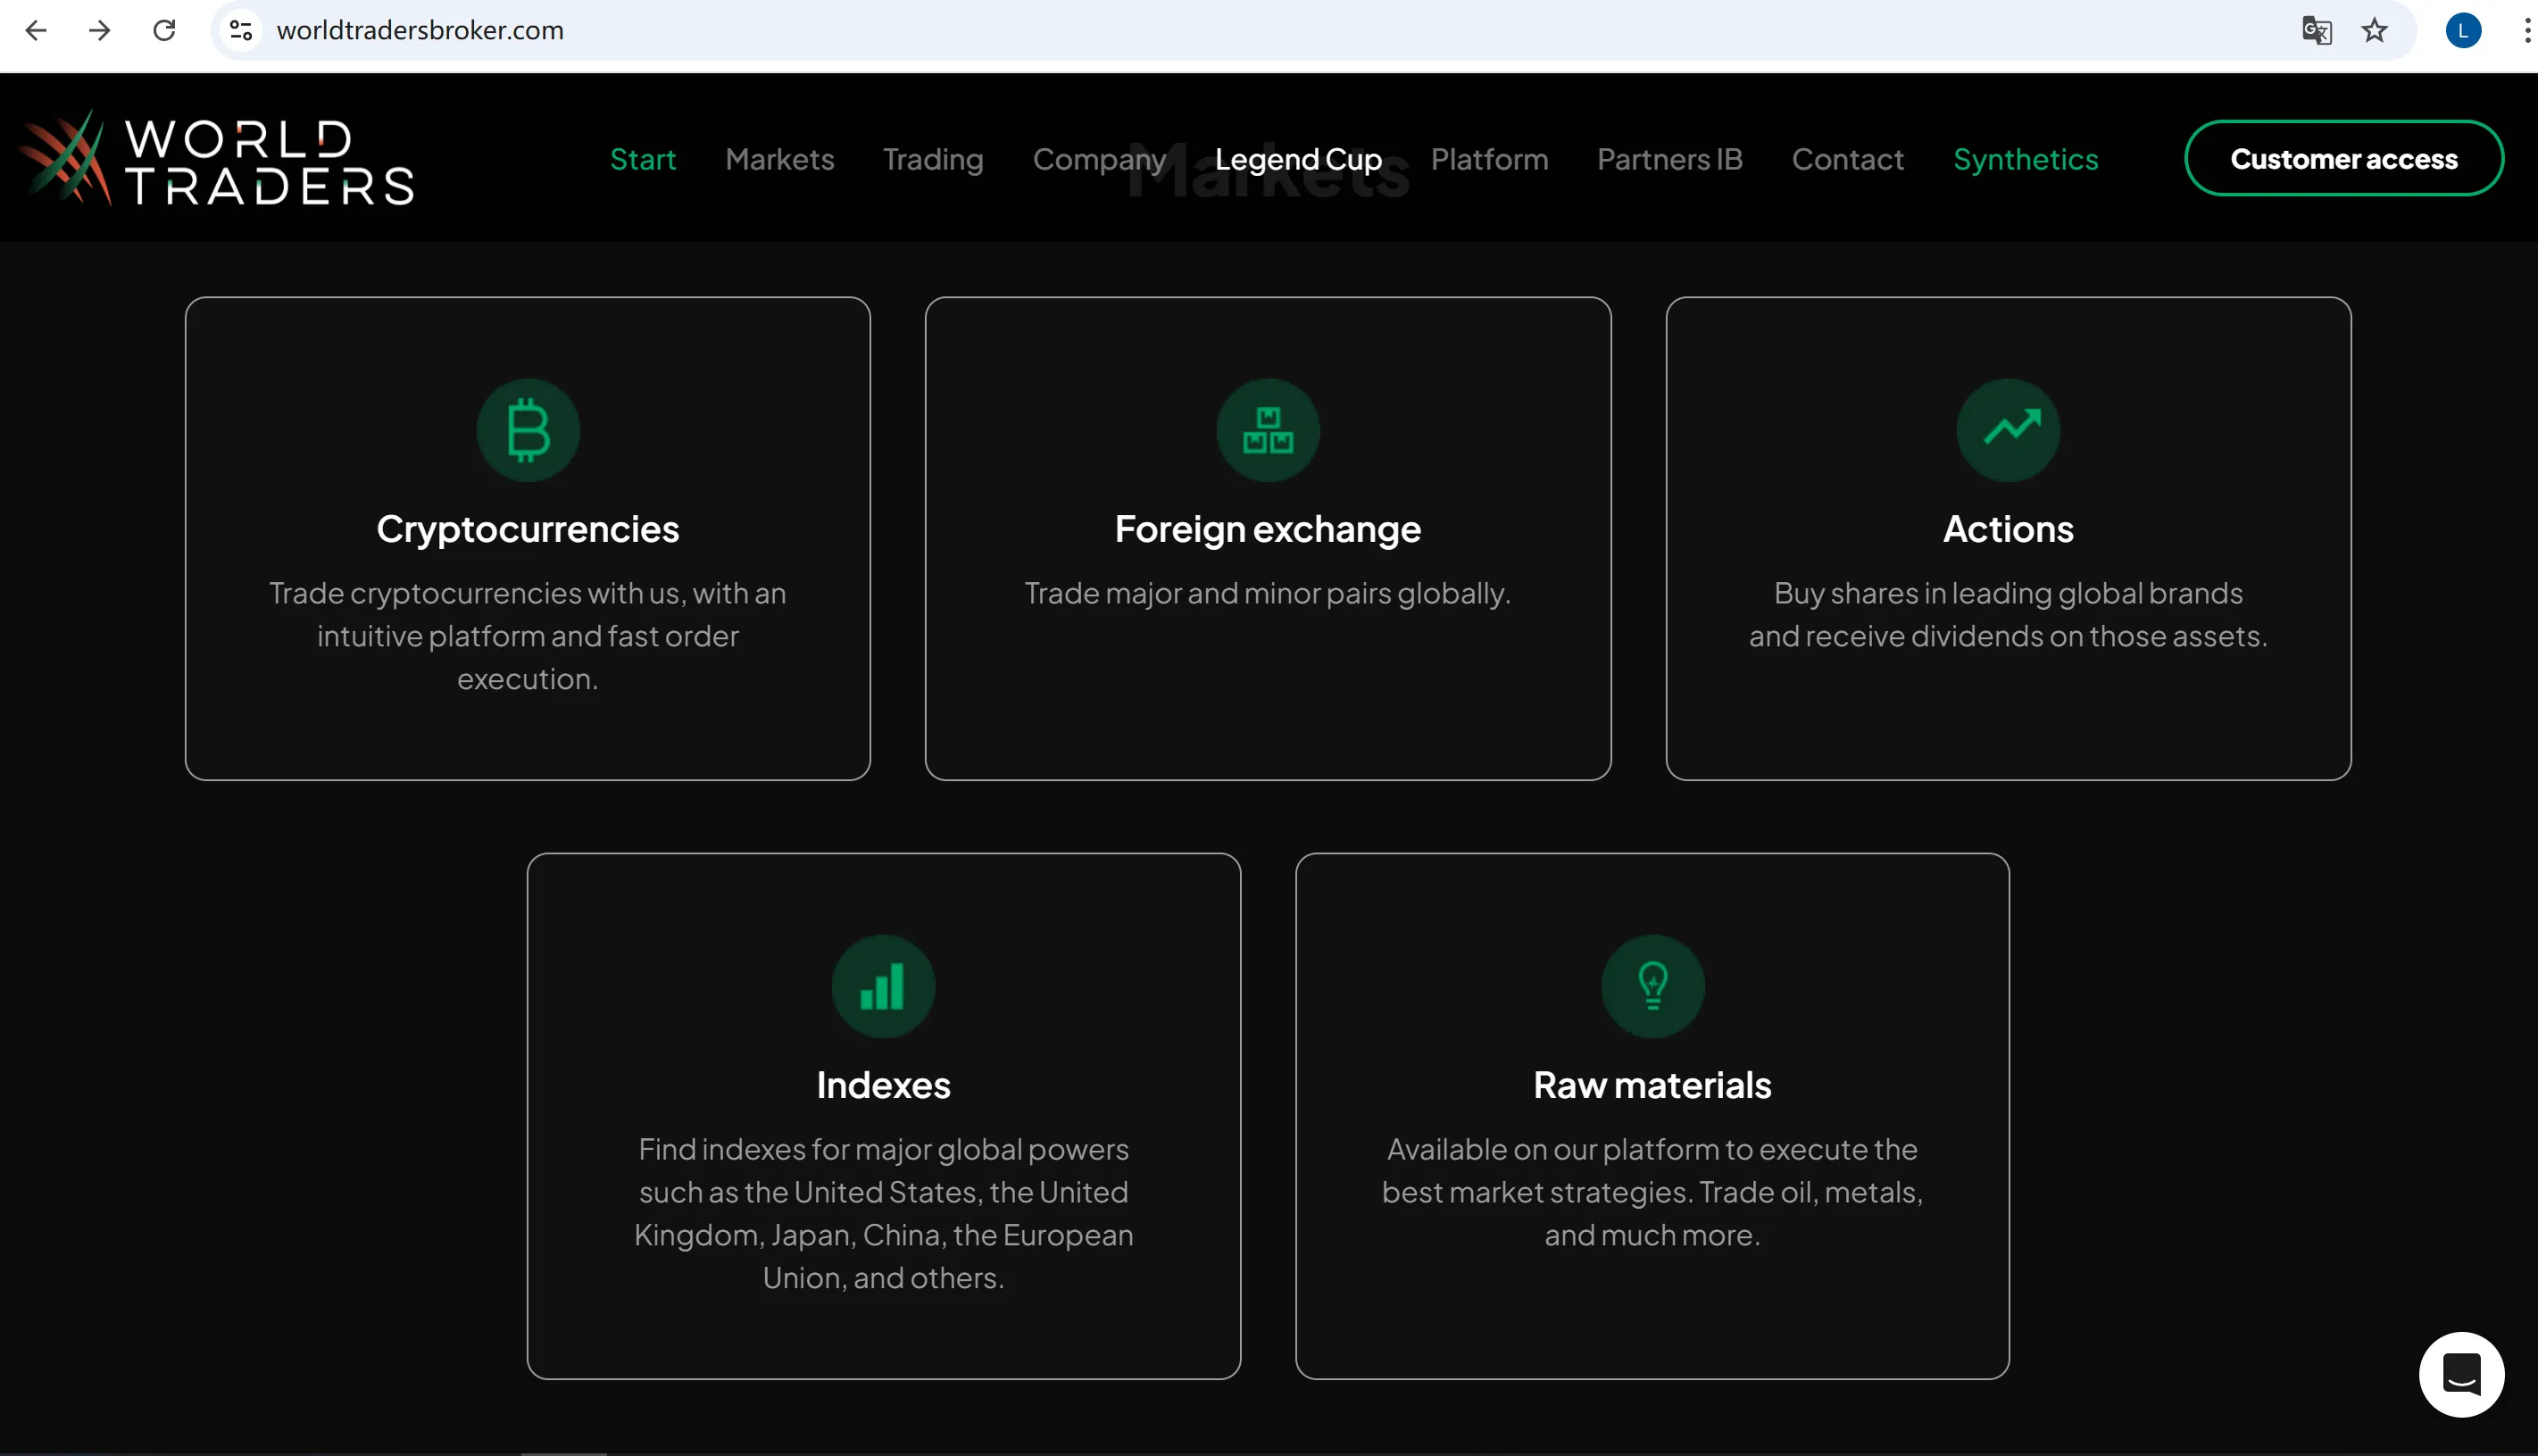The width and height of the screenshot is (2538, 1456).
Task: Open the Synthetics link
Action: [x=2025, y=159]
